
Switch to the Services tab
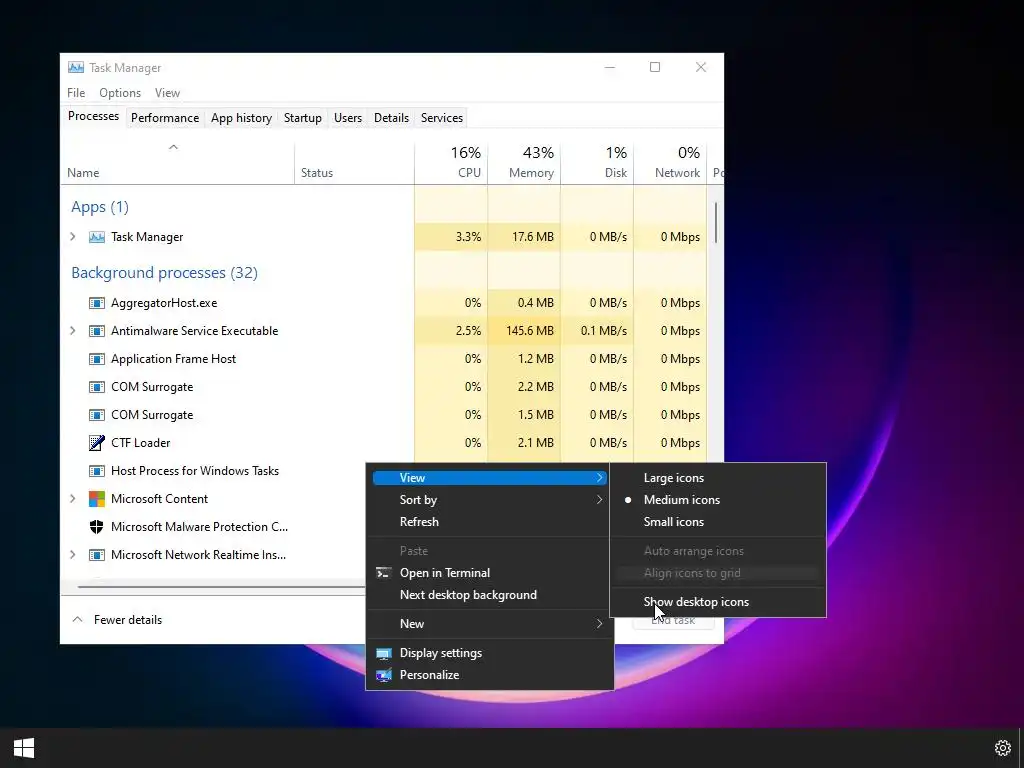coord(441,118)
